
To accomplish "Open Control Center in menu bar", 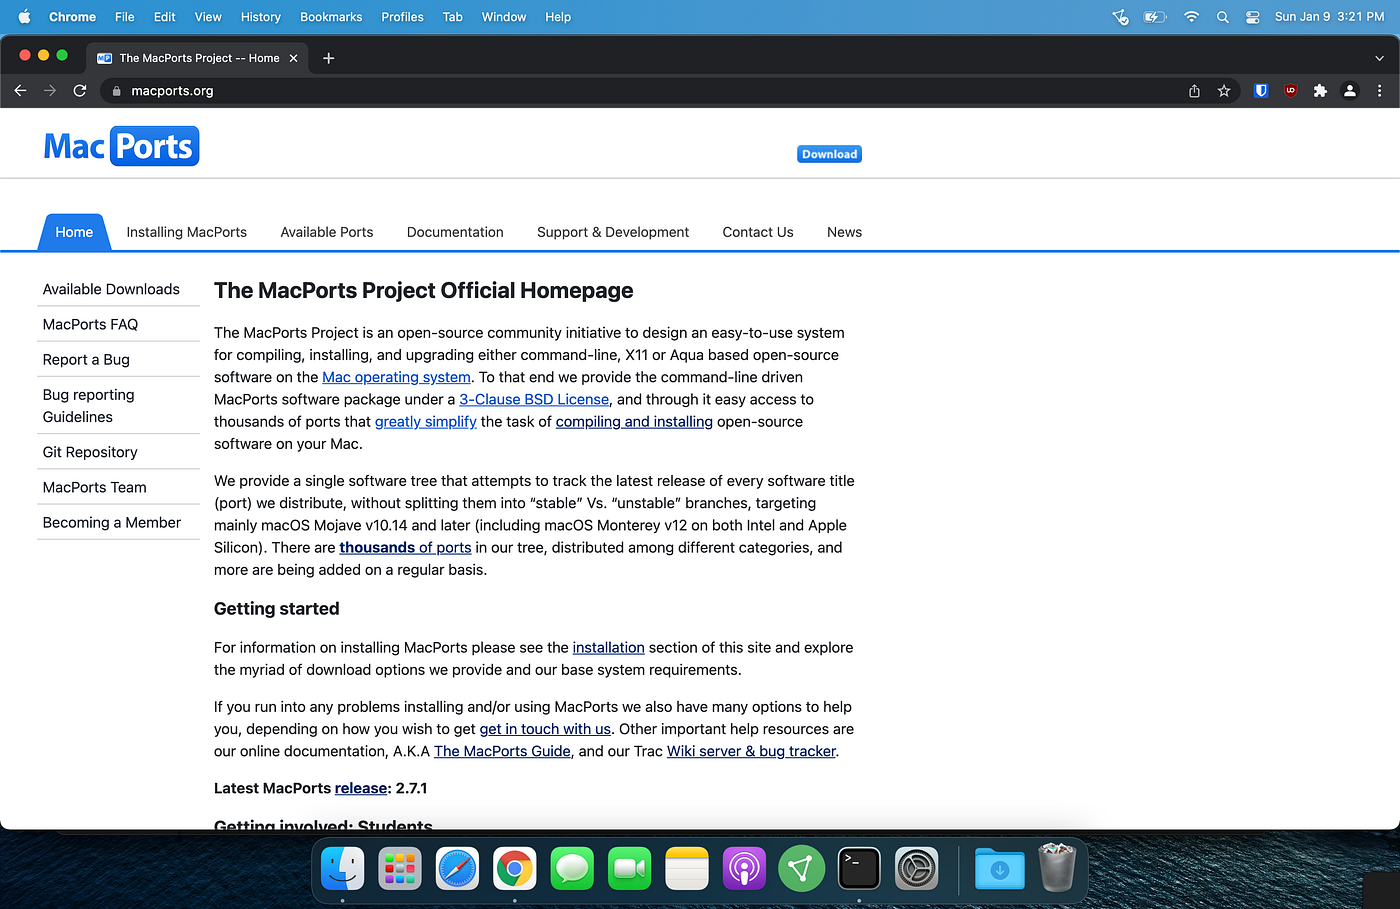I will pyautogui.click(x=1252, y=17).
